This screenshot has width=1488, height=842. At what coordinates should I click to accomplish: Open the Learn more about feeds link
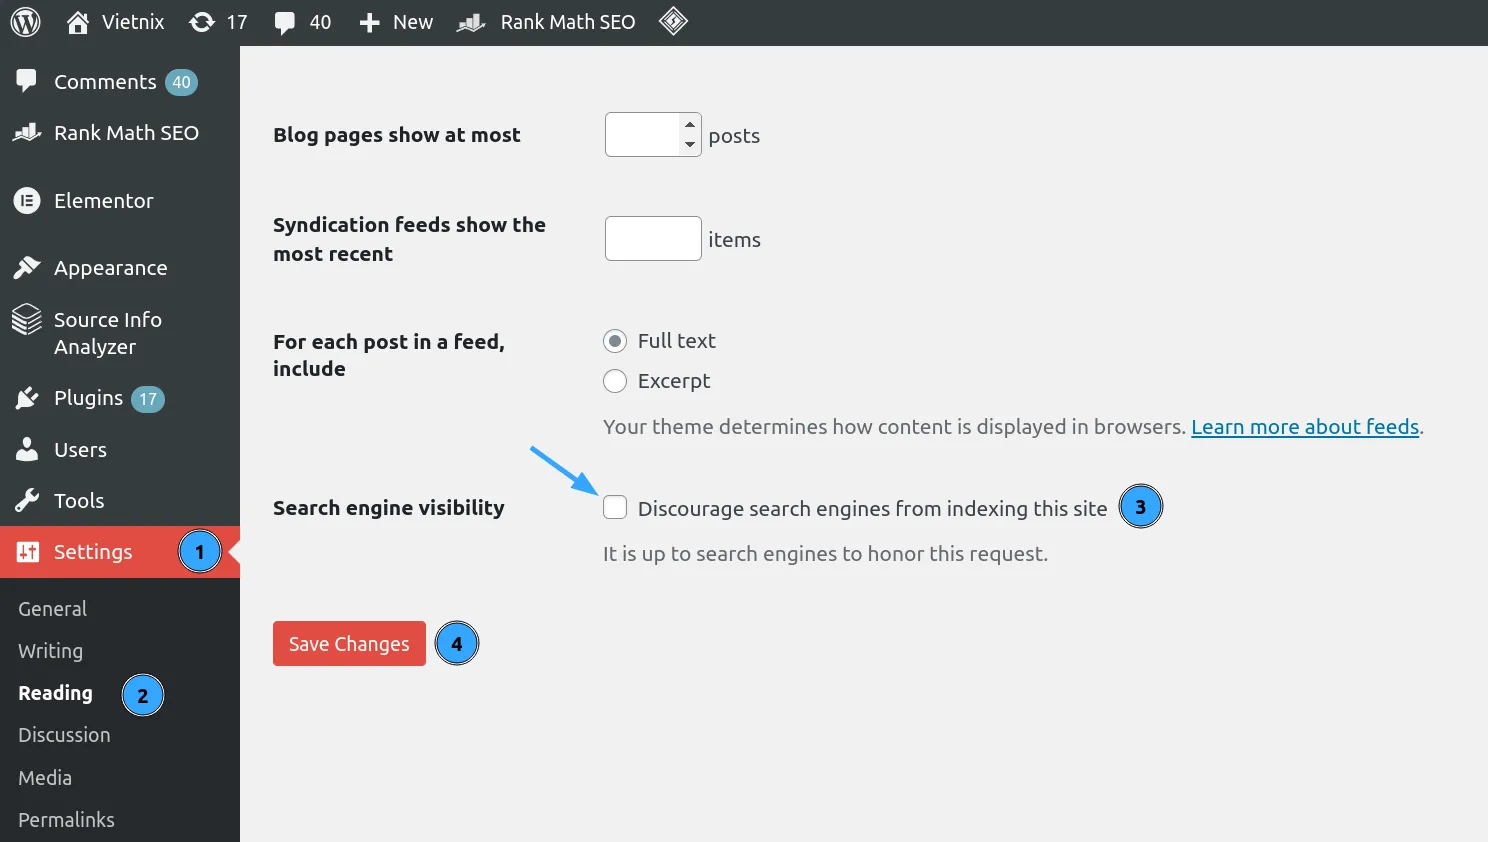(x=1305, y=426)
